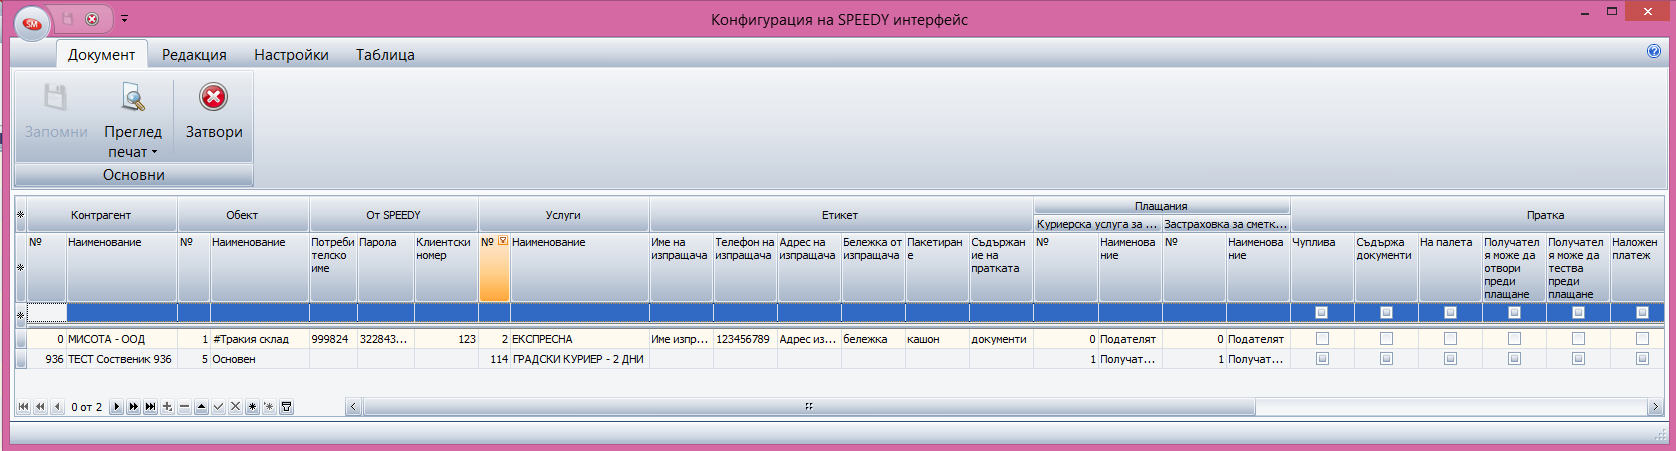Click the Затвори red X ribbon button
1676x451 pixels.
[214, 112]
